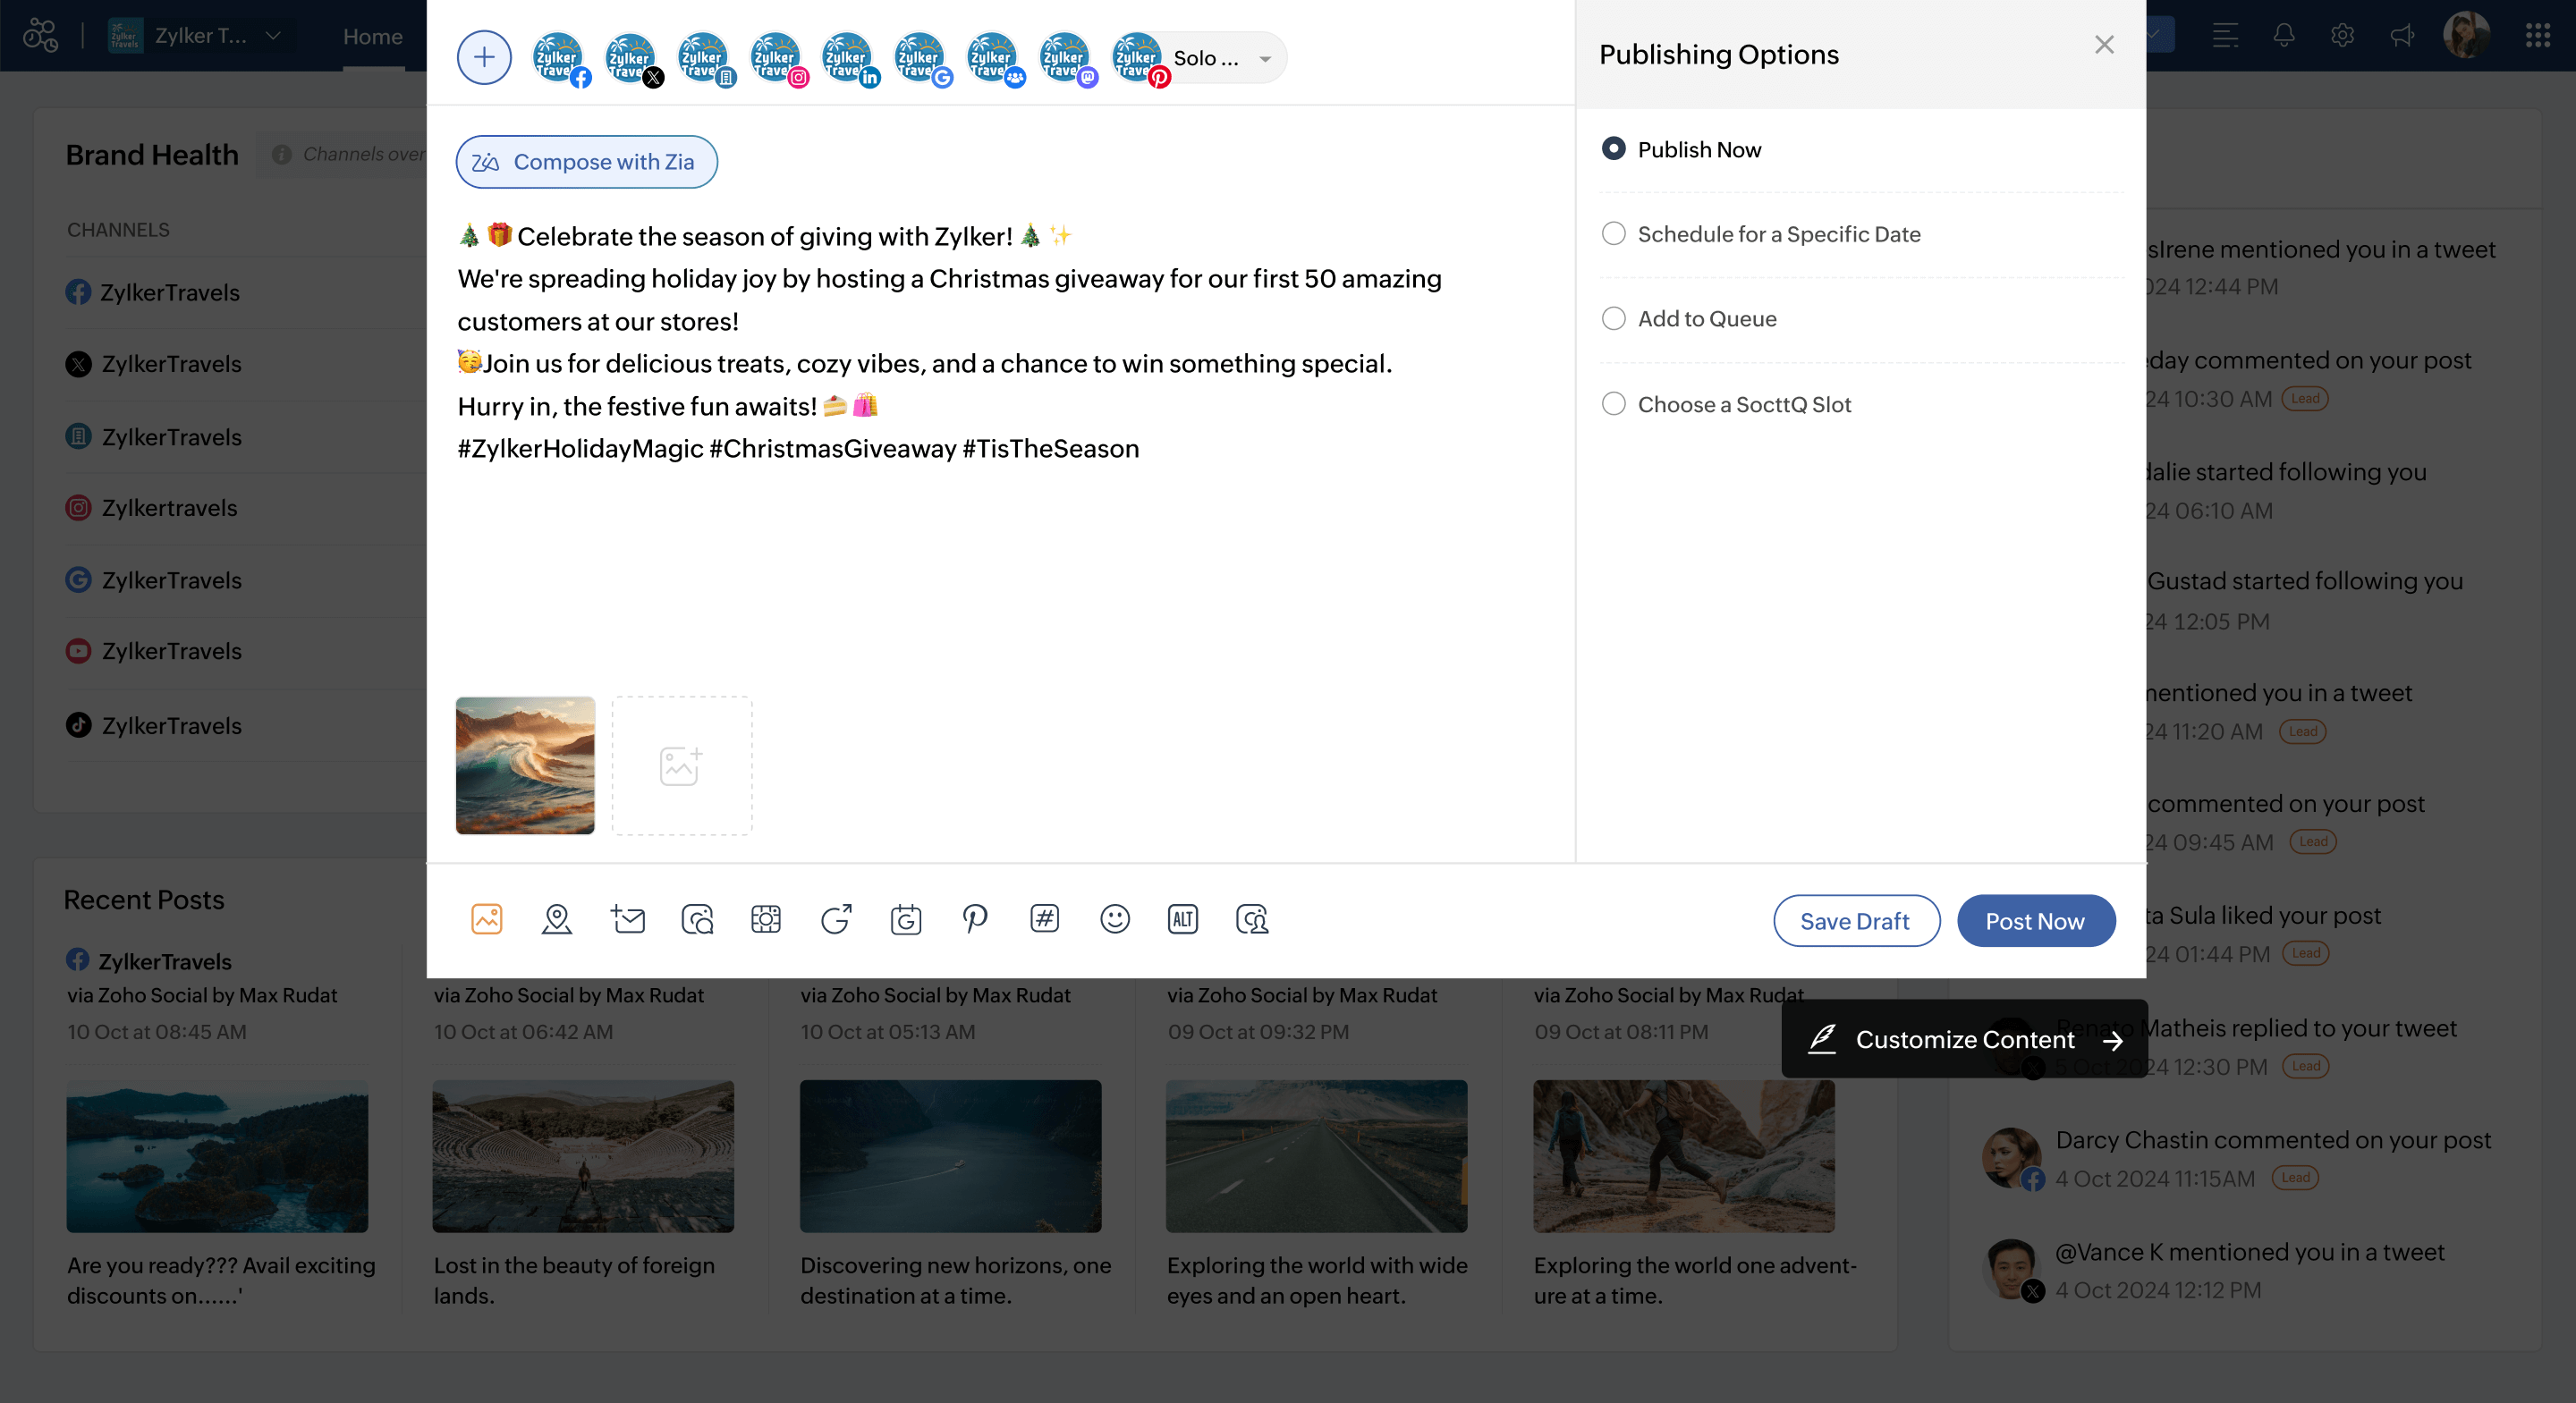
Task: Open the wave image thumbnail in the post
Action: 524,765
